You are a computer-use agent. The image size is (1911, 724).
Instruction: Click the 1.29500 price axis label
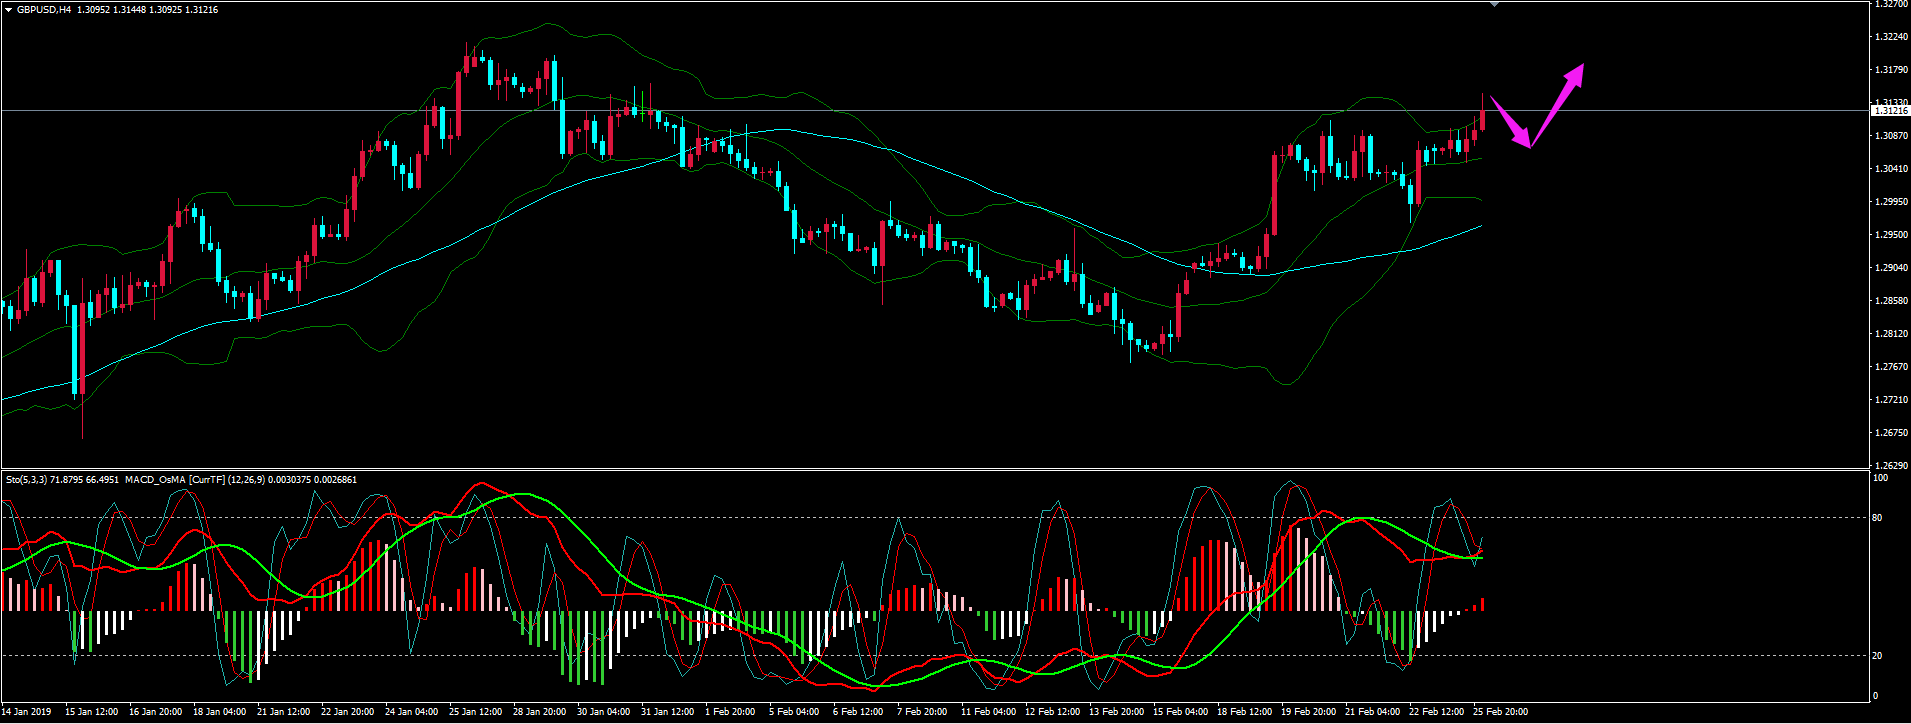[x=1890, y=235]
